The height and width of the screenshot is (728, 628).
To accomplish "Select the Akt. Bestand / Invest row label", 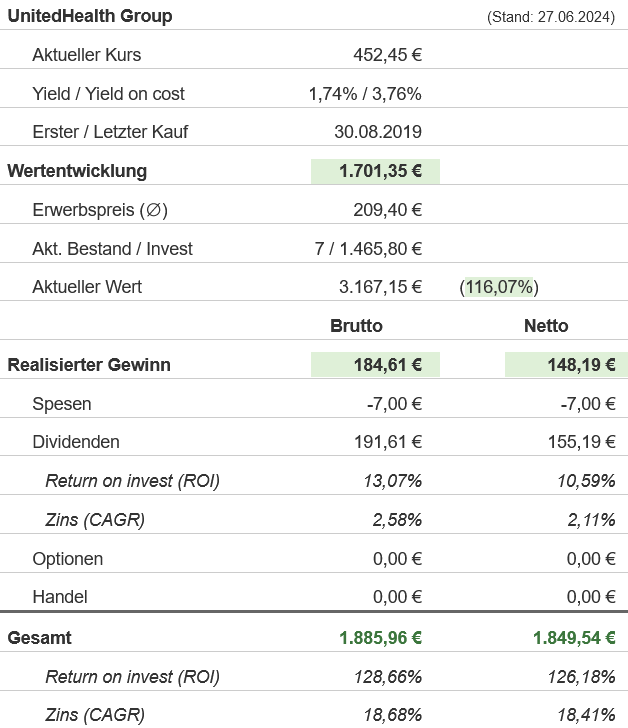I will 112,249.
